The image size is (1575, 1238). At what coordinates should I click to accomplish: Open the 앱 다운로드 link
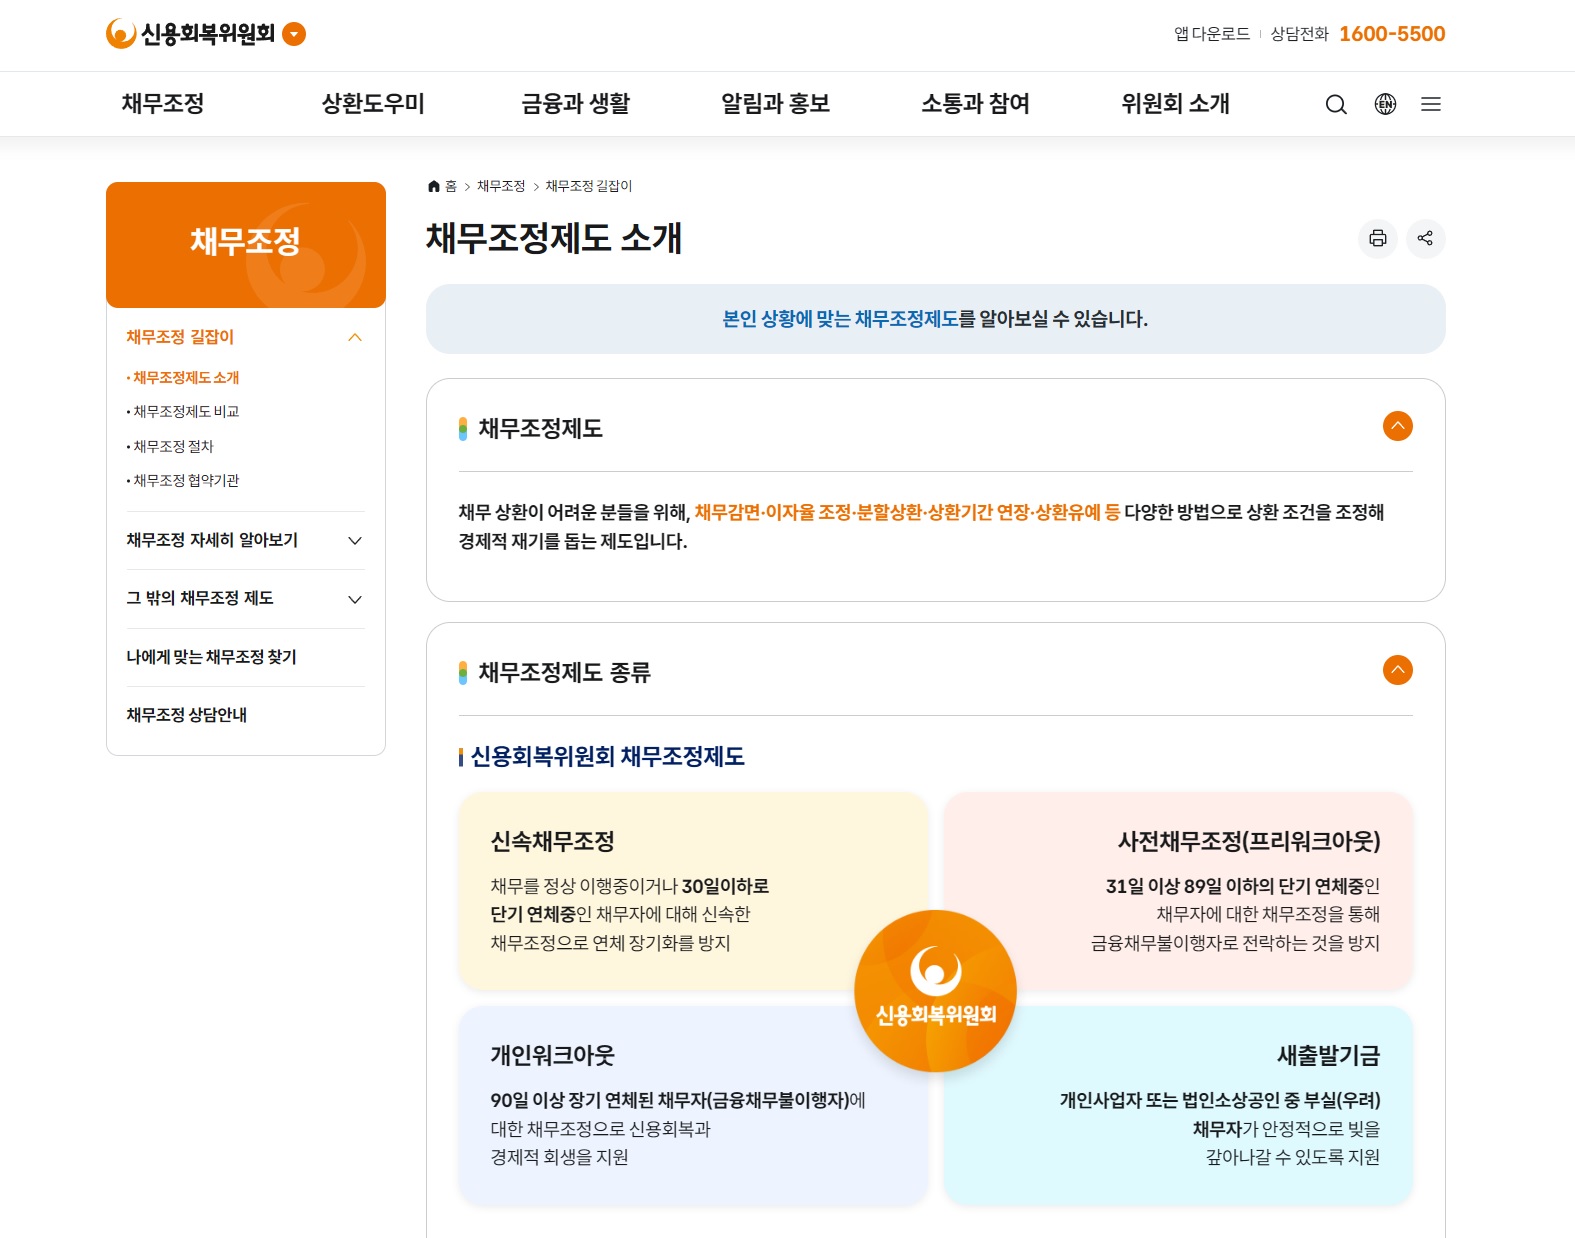pos(1212,34)
